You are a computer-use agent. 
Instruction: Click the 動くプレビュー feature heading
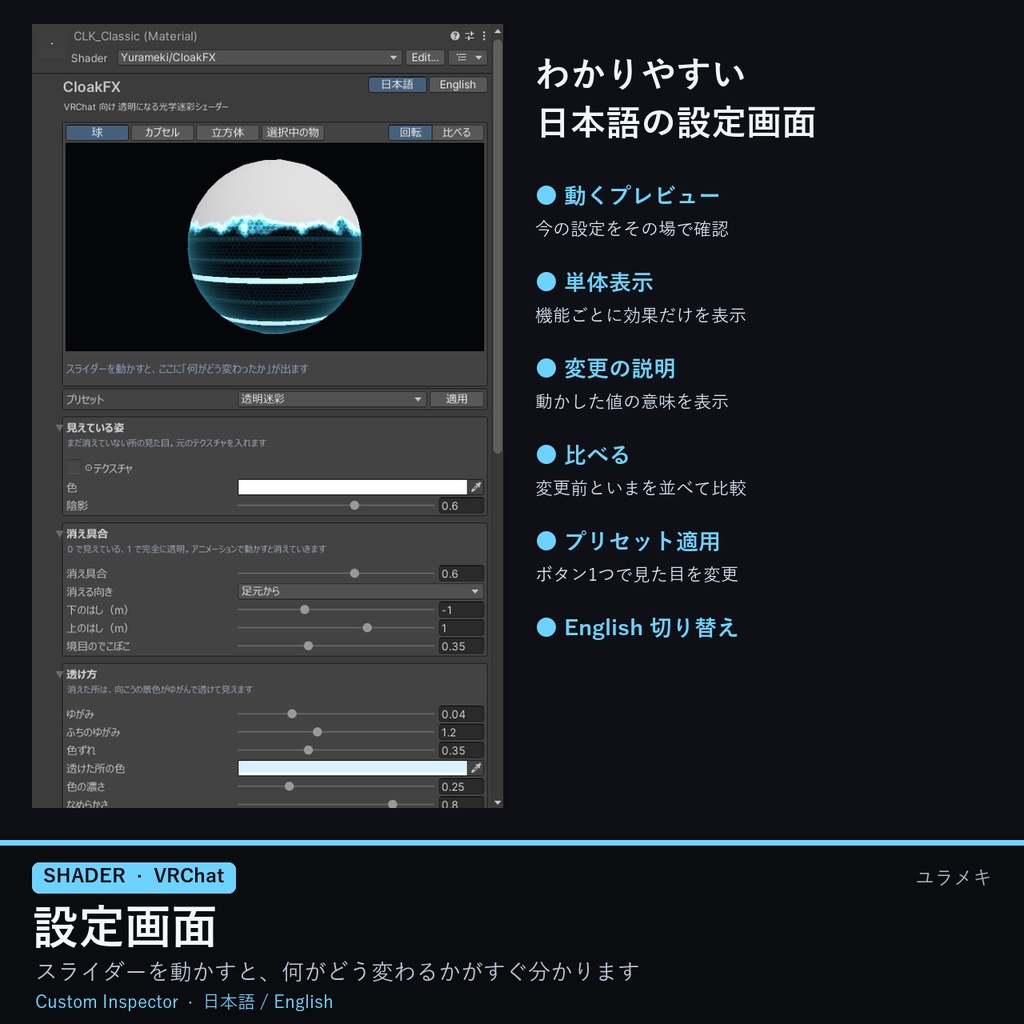[x=641, y=195]
